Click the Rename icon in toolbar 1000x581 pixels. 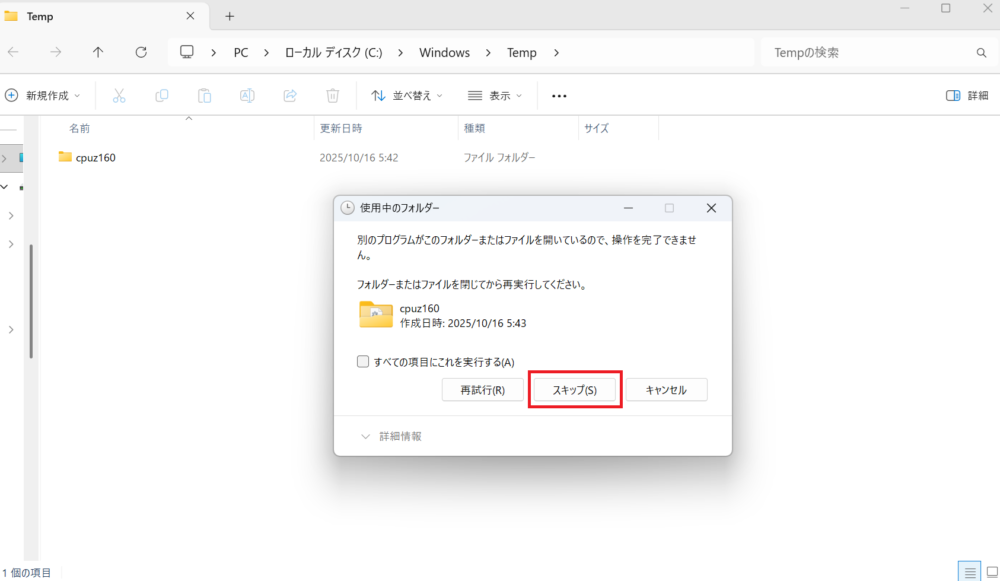(247, 96)
